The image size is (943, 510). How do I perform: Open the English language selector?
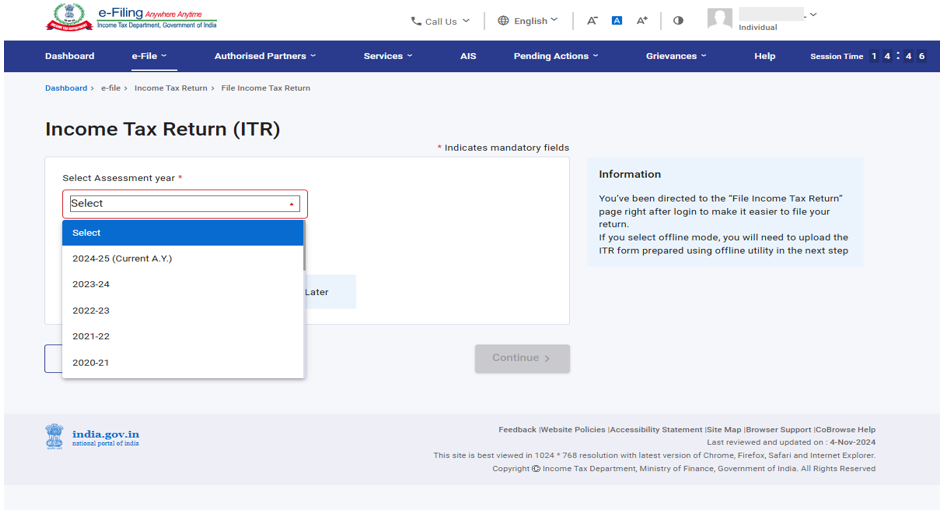point(528,21)
